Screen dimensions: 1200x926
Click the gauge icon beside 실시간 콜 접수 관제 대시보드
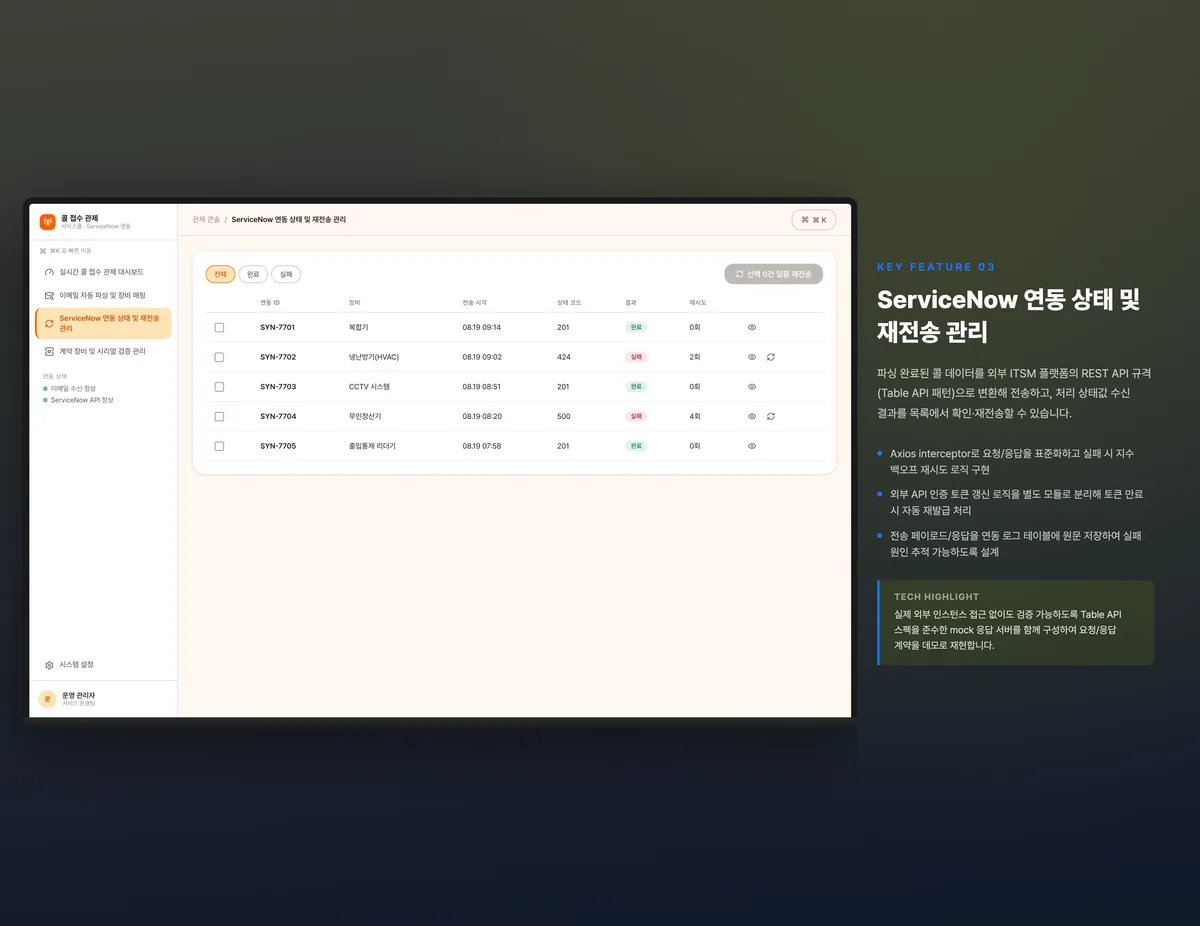pyautogui.click(x=49, y=272)
